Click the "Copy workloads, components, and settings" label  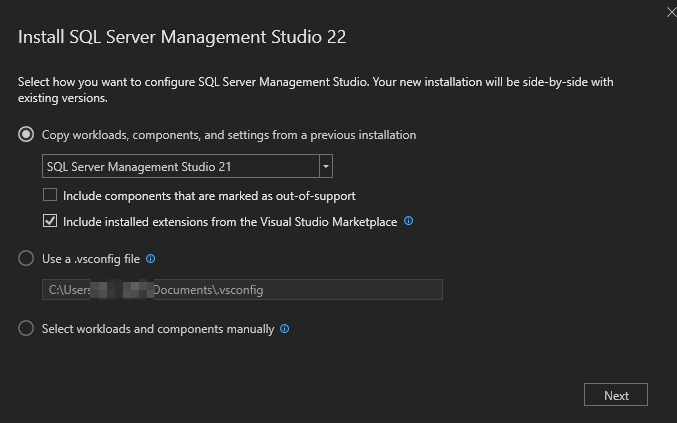click(x=228, y=134)
